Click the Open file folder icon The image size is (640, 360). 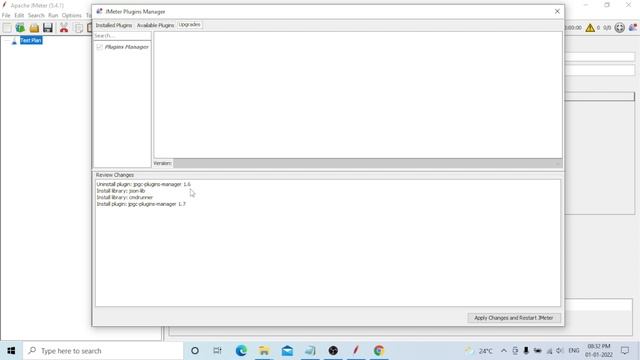34,28
